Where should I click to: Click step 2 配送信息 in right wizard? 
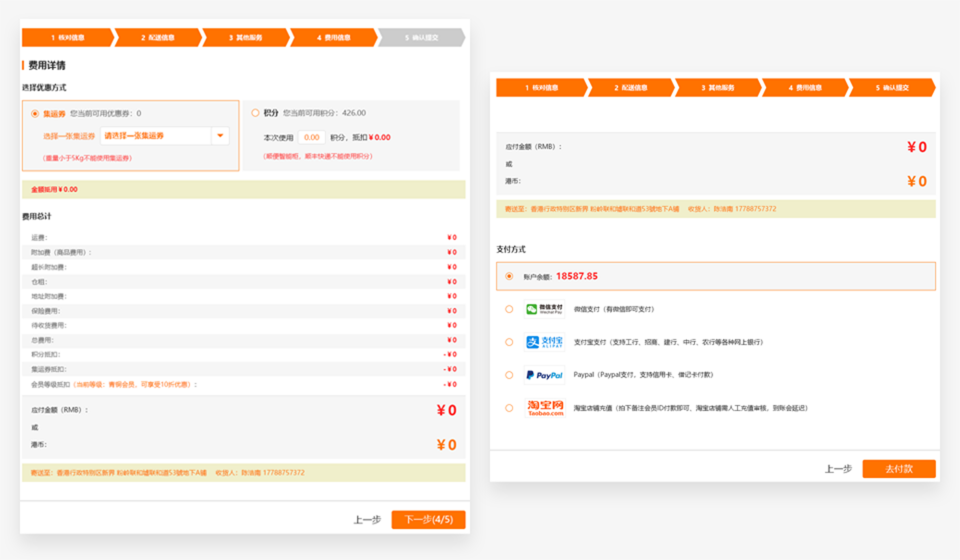coord(629,88)
